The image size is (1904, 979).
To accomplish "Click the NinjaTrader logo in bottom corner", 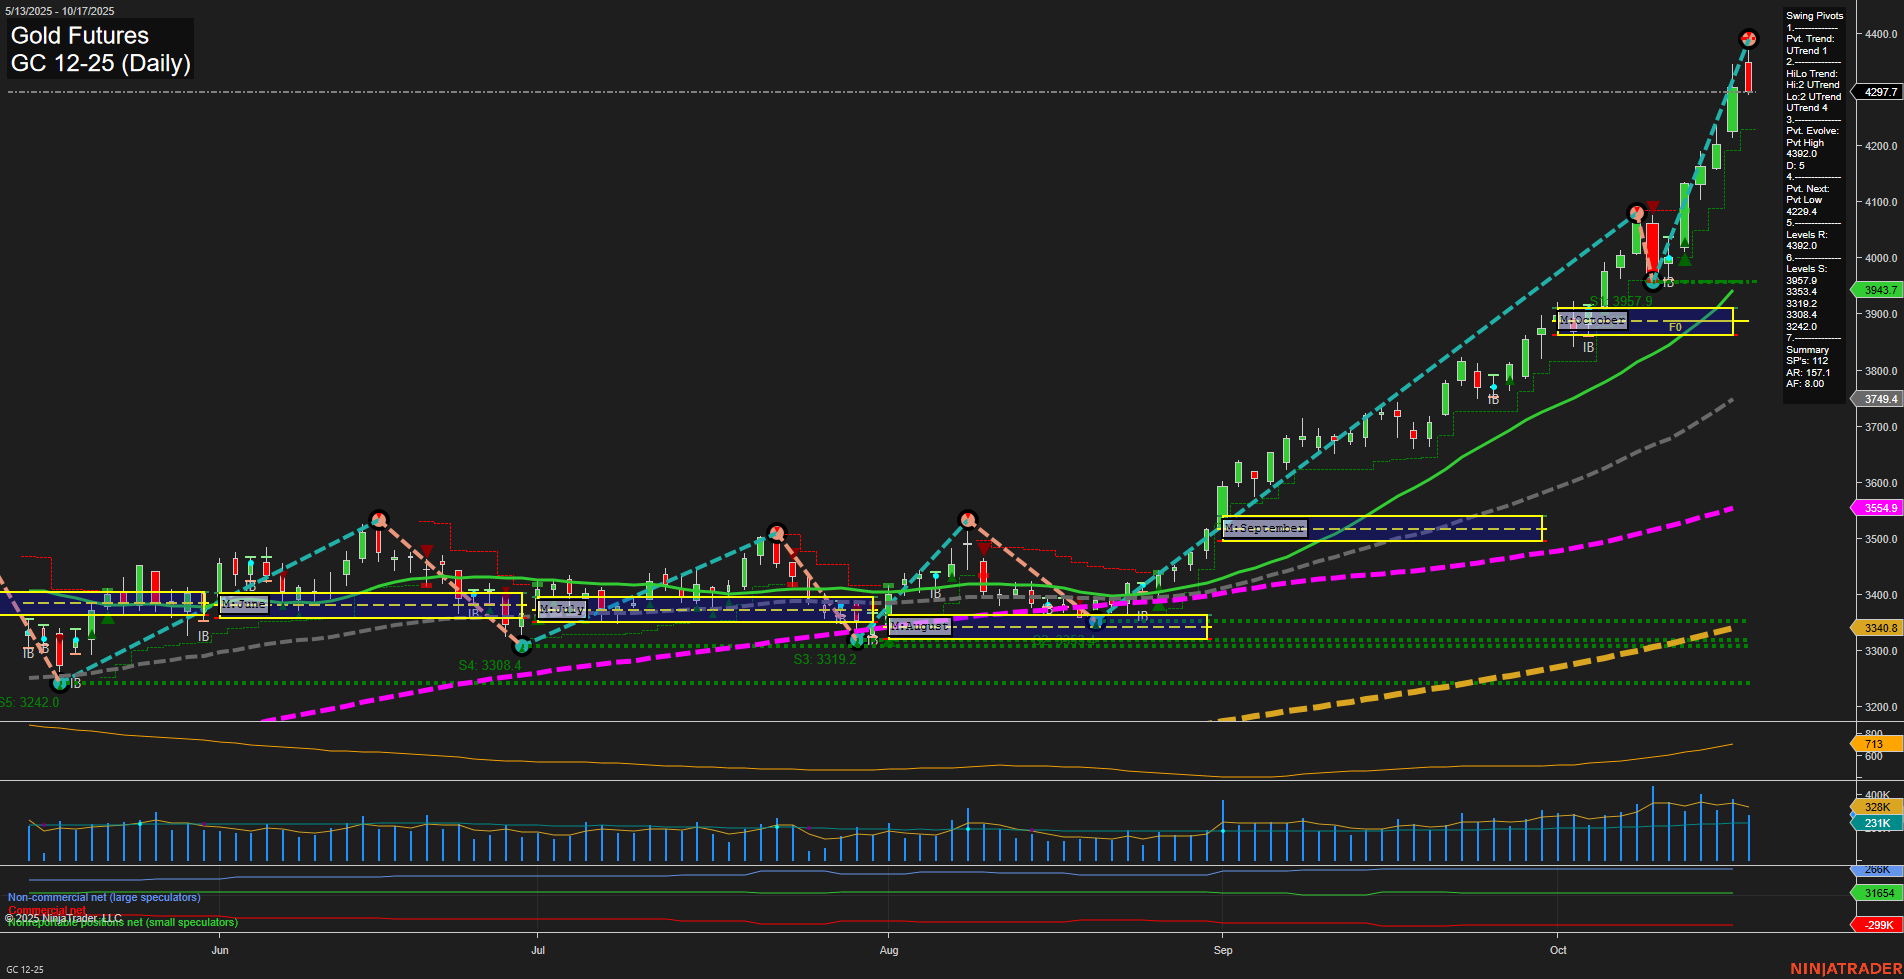I will click(x=1845, y=968).
